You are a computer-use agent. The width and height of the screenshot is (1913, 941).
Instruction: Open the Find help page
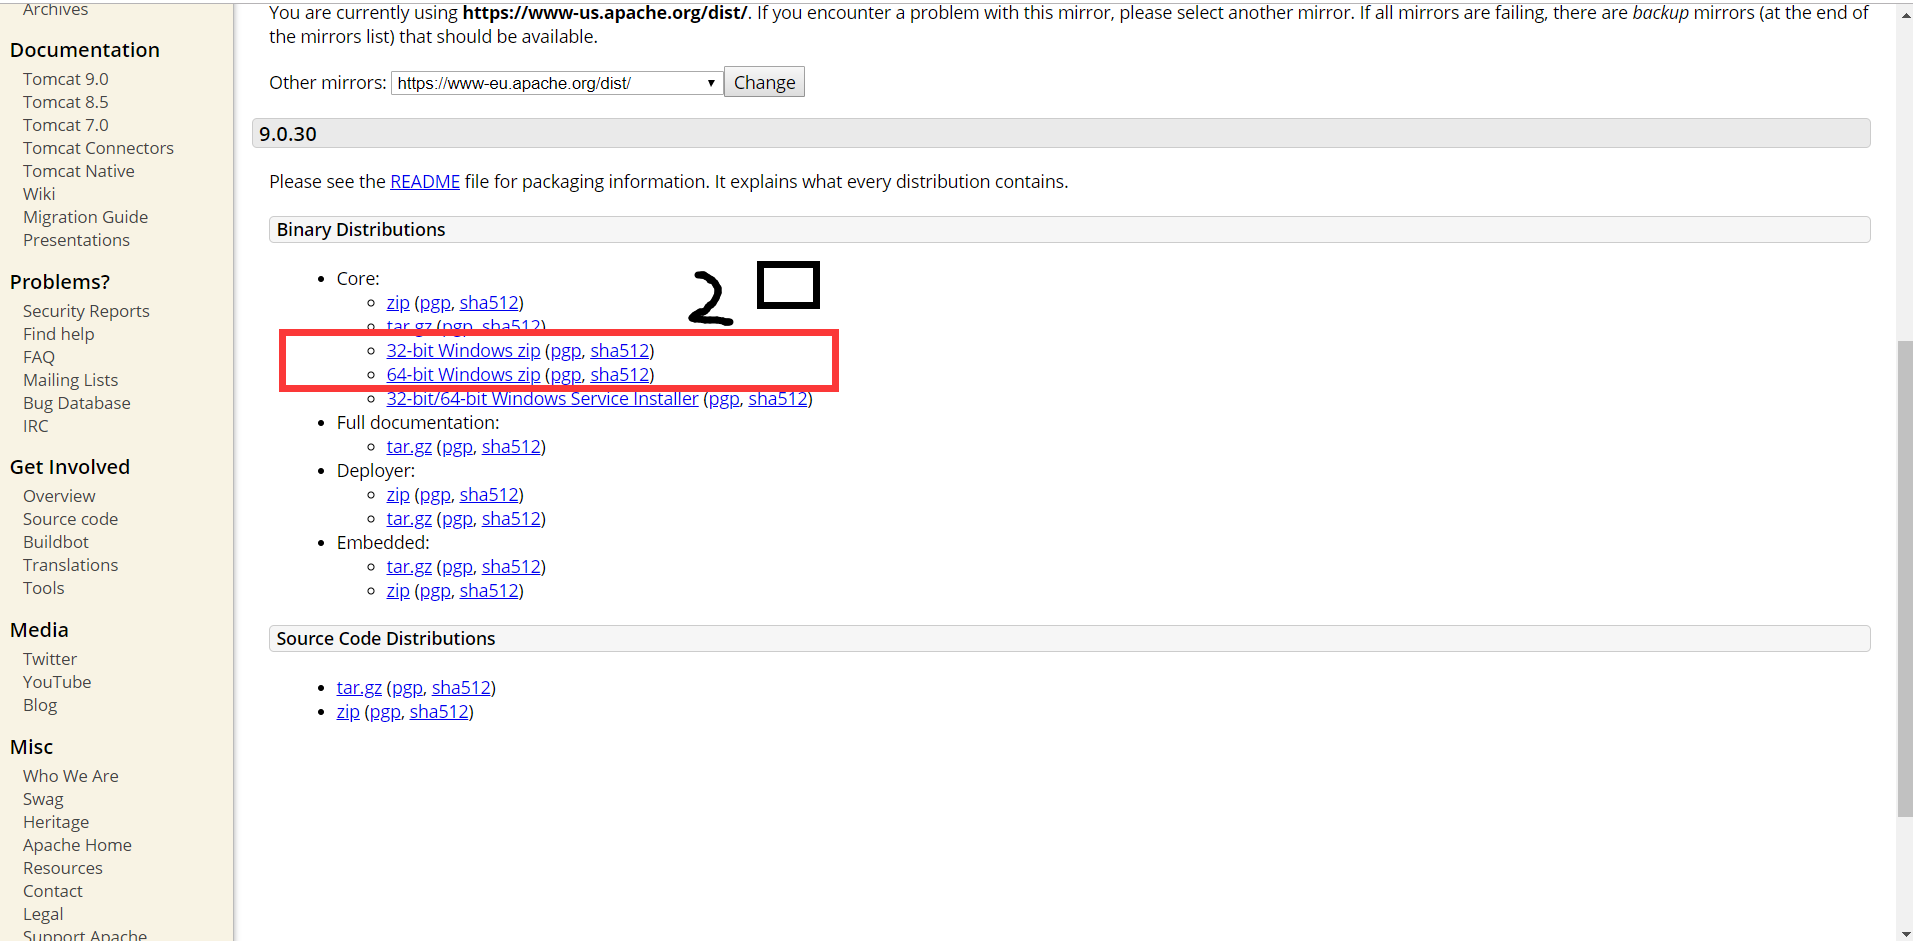(59, 334)
